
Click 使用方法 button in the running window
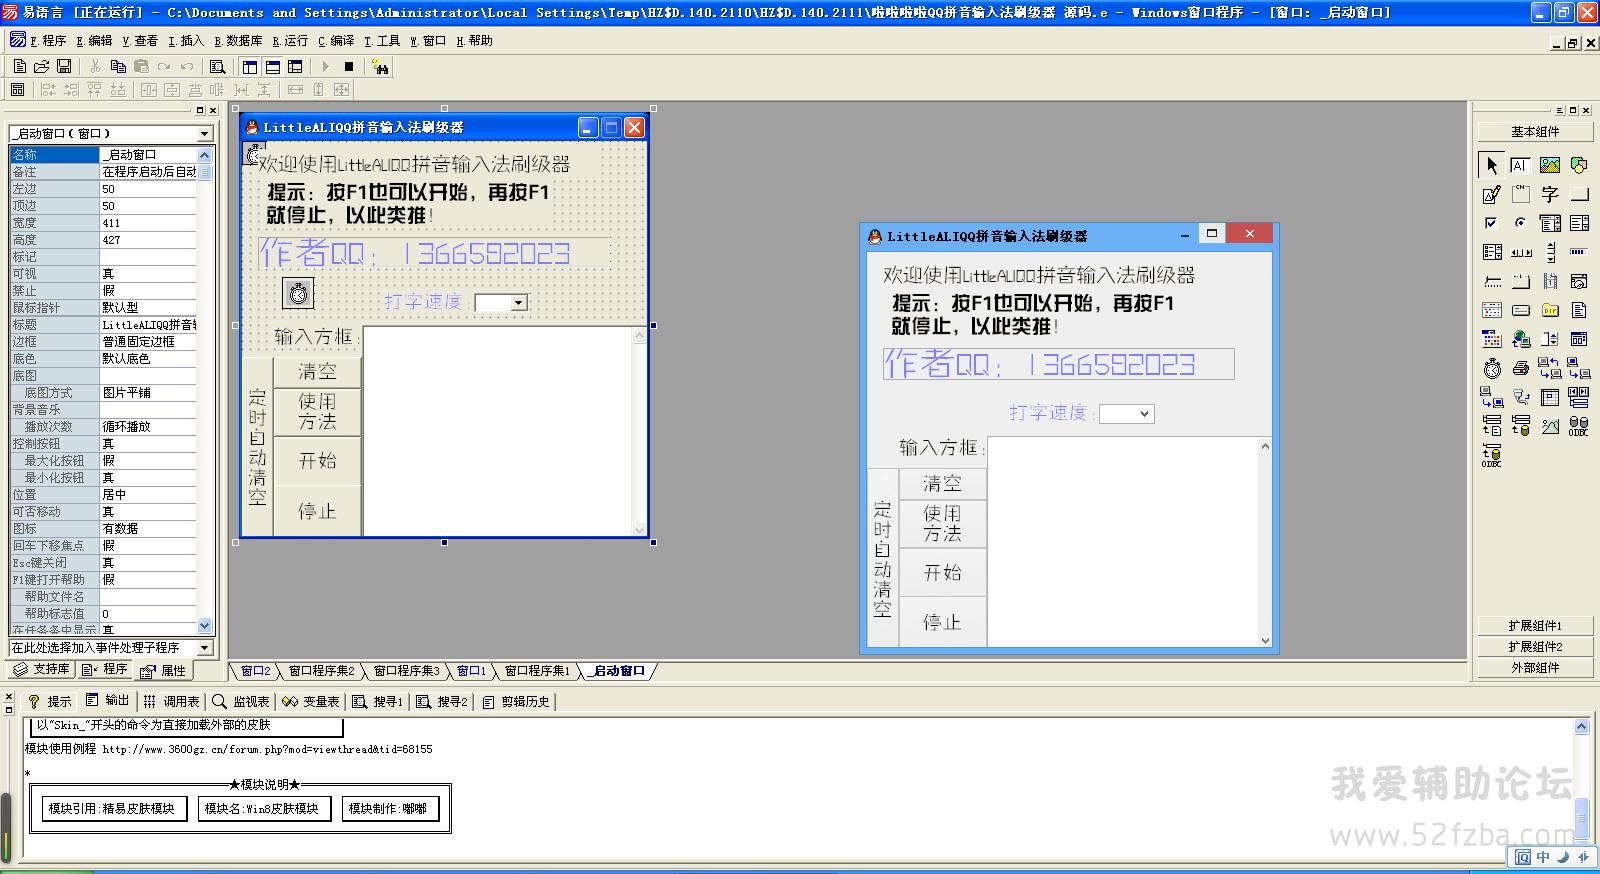942,524
